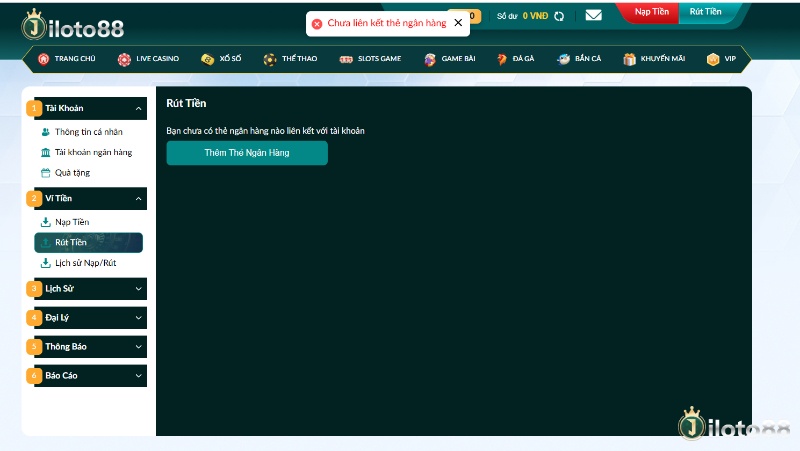This screenshot has width=800, height=451.
Task: Open Quà tặng gifts page
Action: [72, 173]
